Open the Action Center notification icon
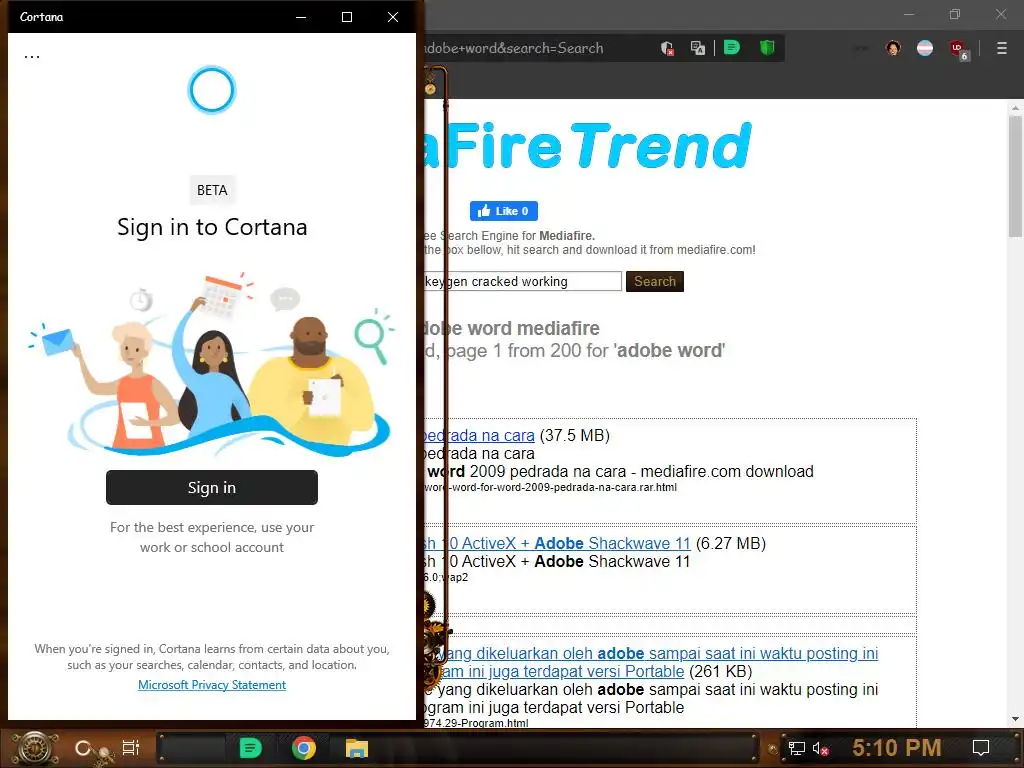Screen dimensions: 1024x768 981,748
